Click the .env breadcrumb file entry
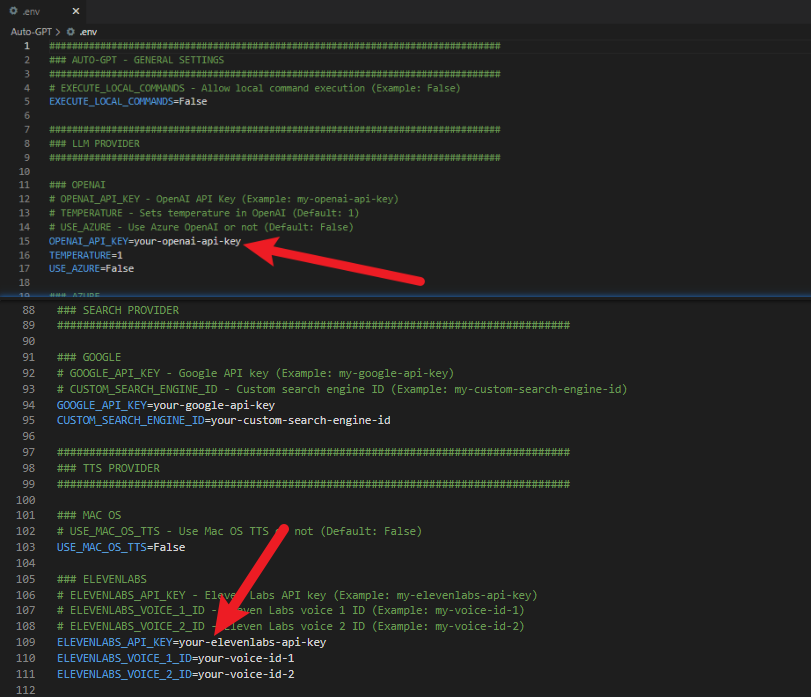 [x=88, y=32]
